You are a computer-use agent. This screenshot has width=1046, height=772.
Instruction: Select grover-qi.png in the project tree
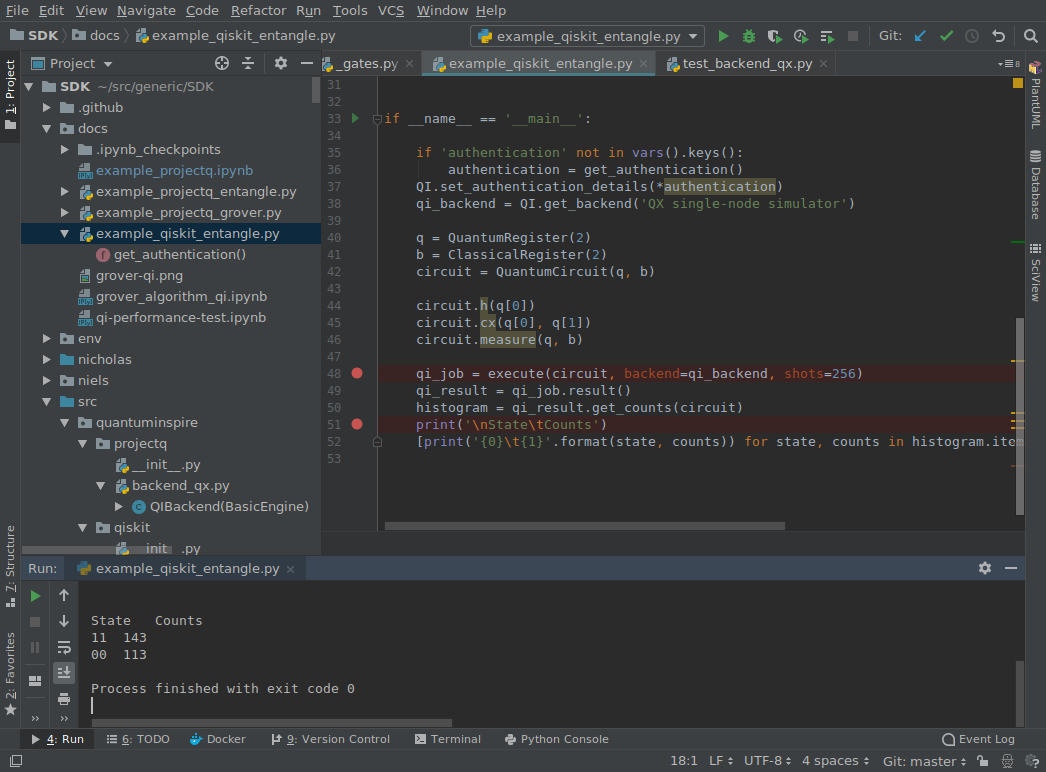(139, 275)
